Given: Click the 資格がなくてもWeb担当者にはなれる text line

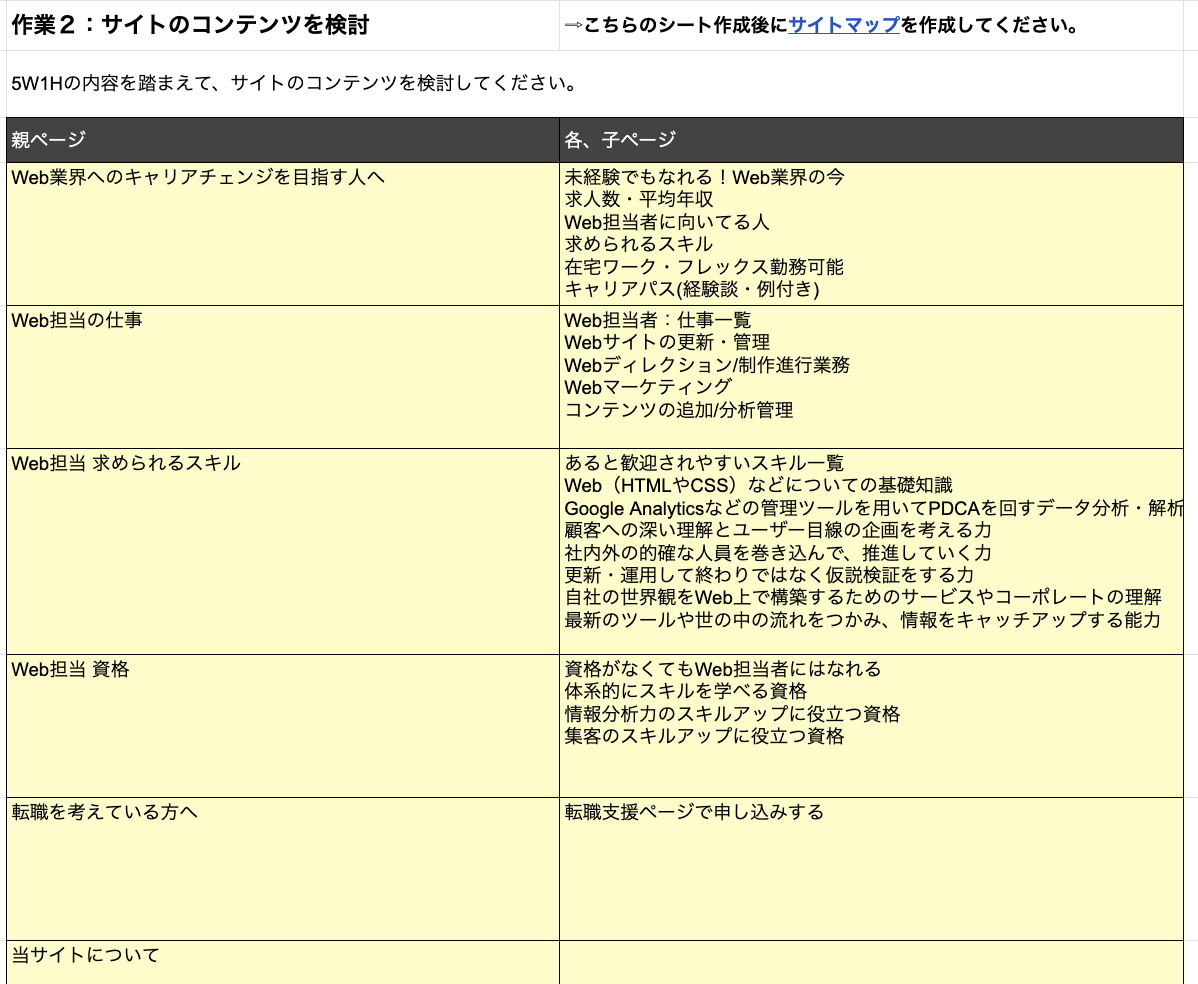Looking at the screenshot, I should click(722, 669).
